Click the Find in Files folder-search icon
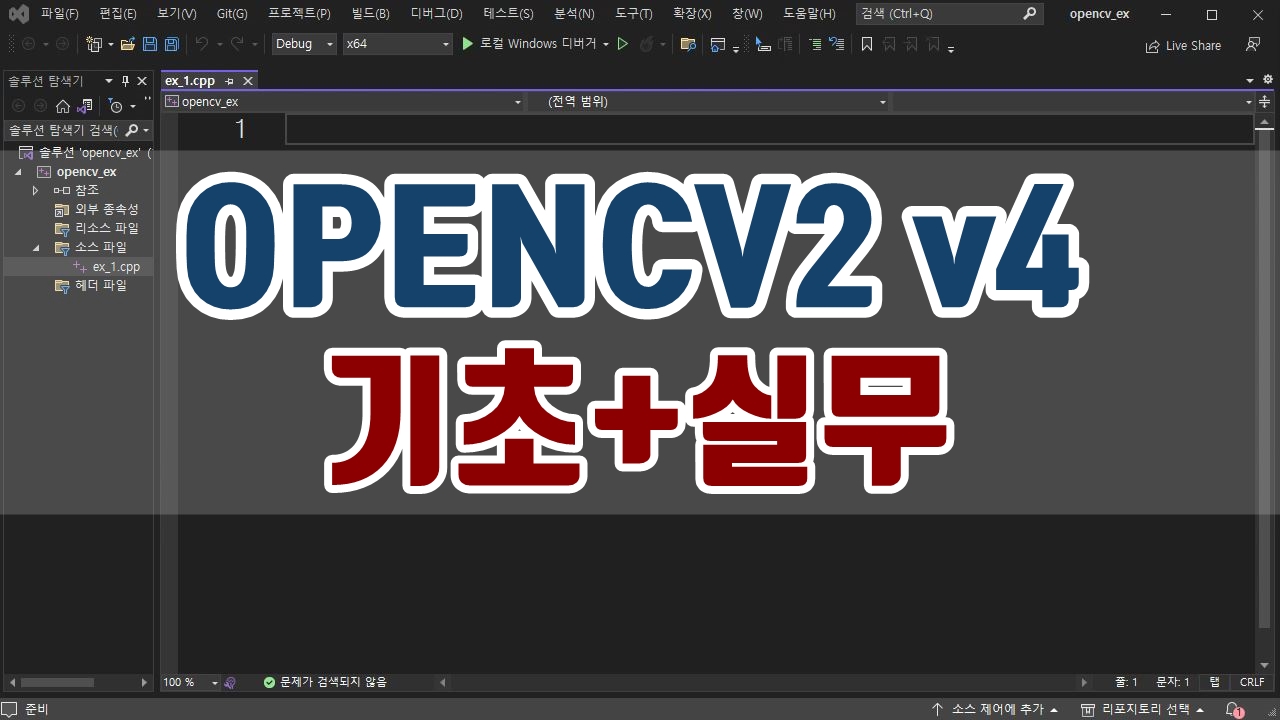This screenshot has height=720, width=1280. click(688, 44)
